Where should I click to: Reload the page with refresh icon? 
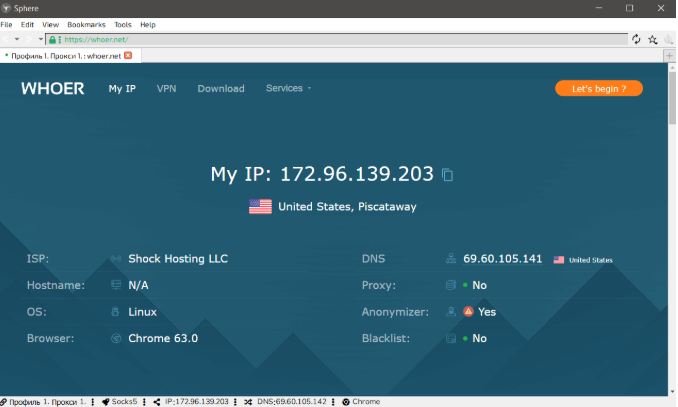(x=636, y=39)
